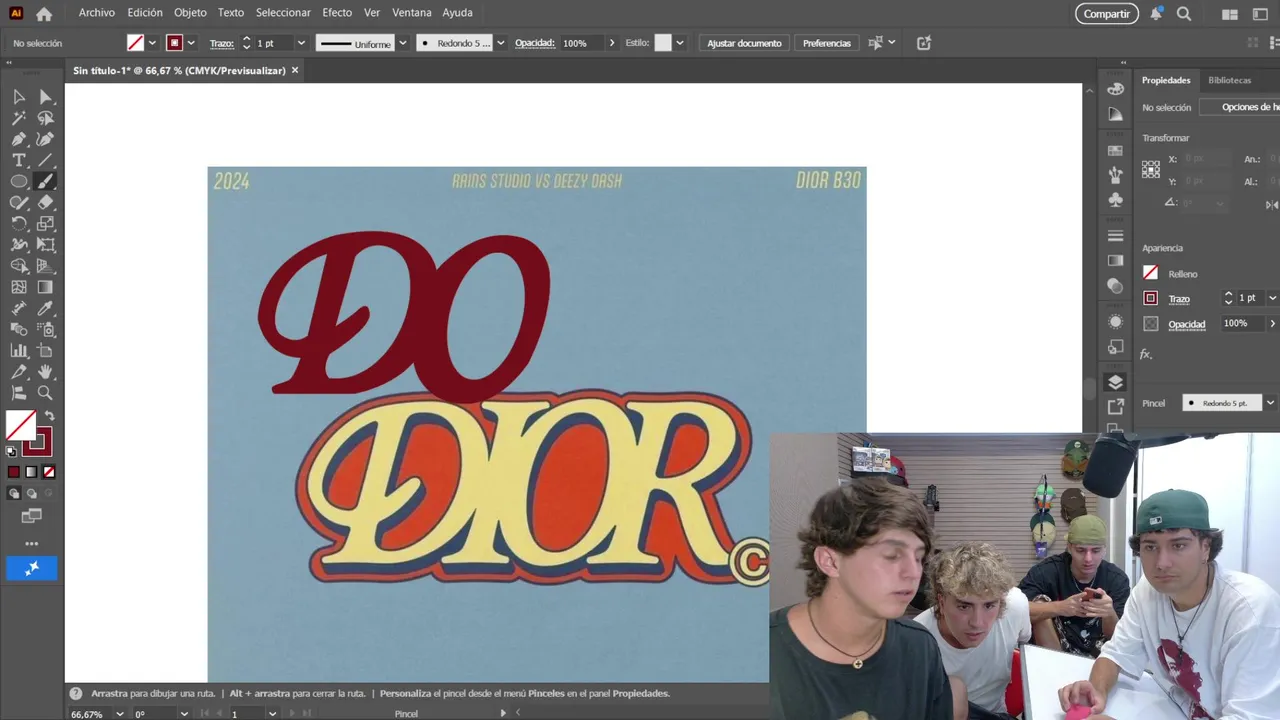Click the Preferencias button
Image resolution: width=1280 pixels, height=720 pixels.
pos(827,43)
